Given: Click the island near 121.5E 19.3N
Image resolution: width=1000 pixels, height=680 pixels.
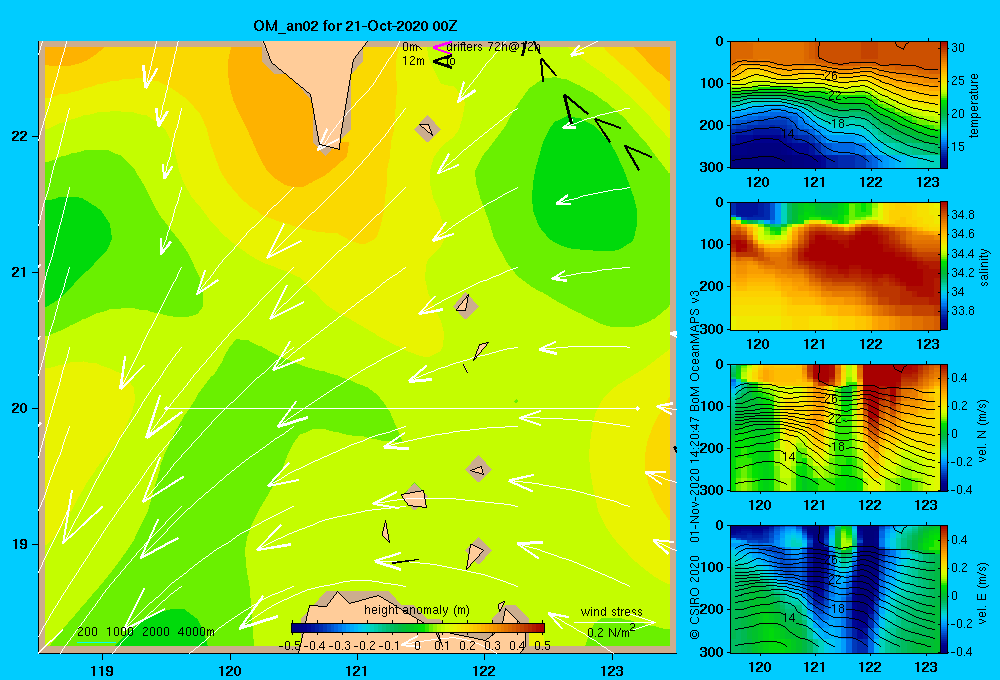Looking at the screenshot, I should click(x=414, y=496).
